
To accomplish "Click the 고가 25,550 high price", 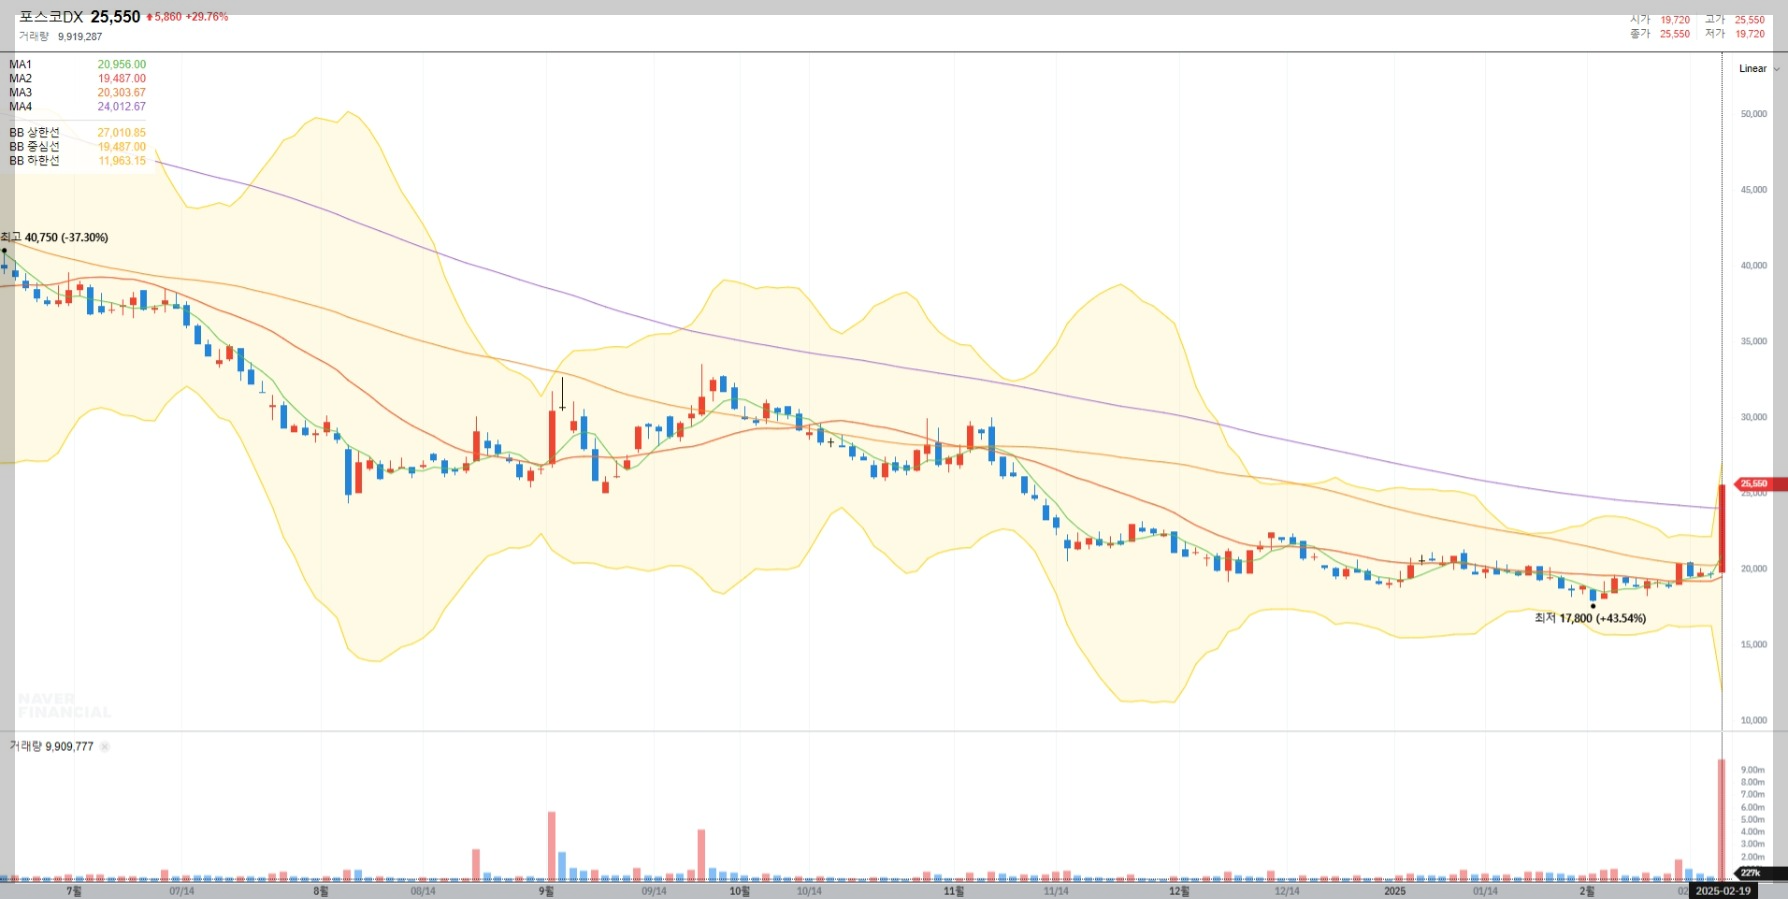I will tap(1735, 20).
